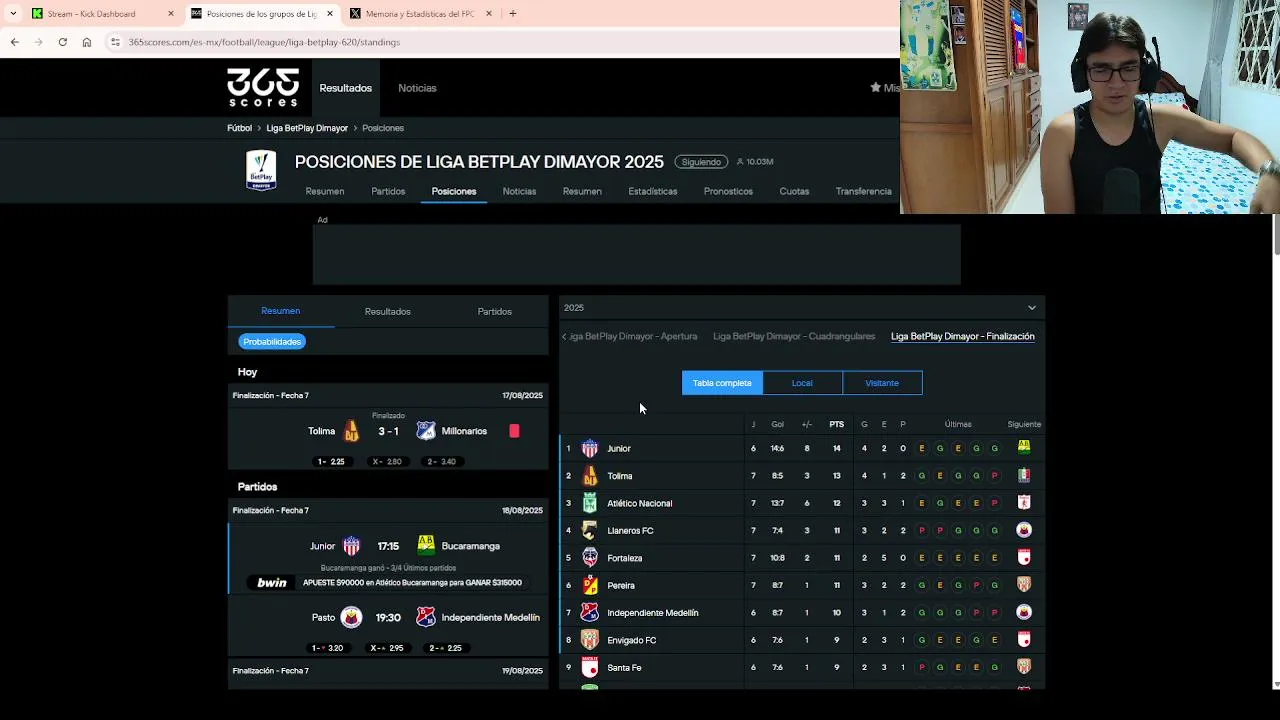Viewport: 1280px width, 720px height.
Task: Click the bwin APUESTE $90000 betting banner
Action: click(389, 583)
